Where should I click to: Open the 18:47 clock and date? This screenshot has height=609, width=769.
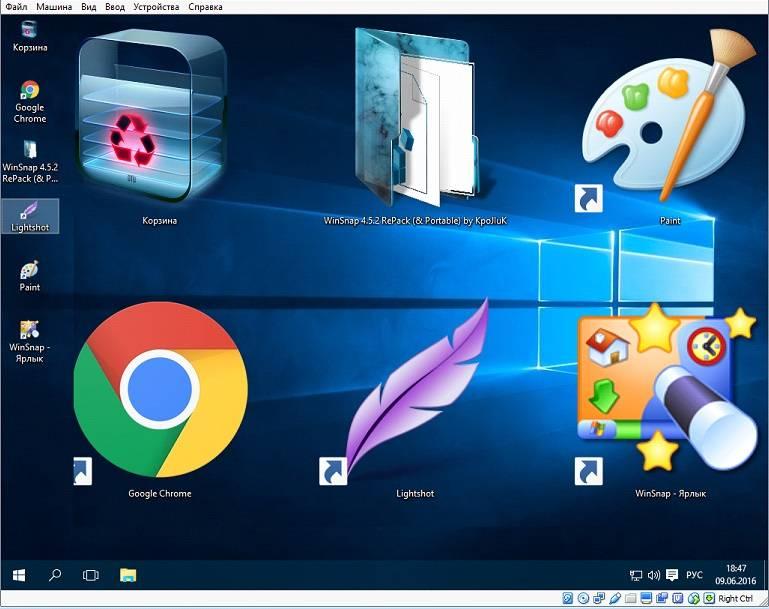pyautogui.click(x=736, y=575)
